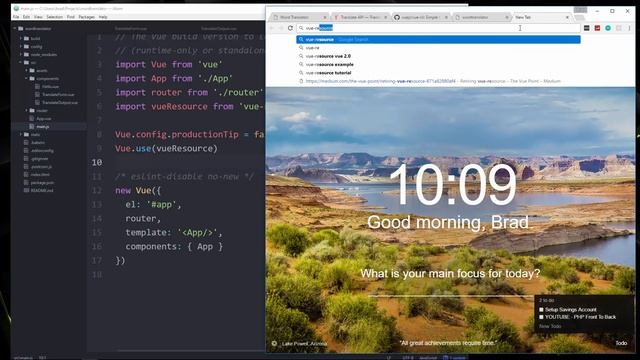The height and width of the screenshot is (360, 640).
Task: Click the green circular extension icon
Action: [608, 28]
